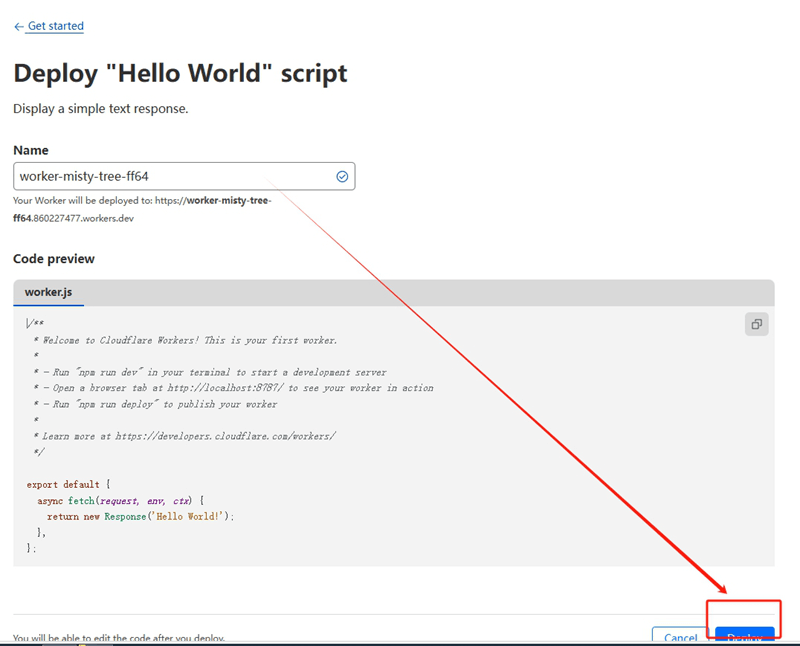Click the Display a simple text response subtitle

(x=101, y=109)
